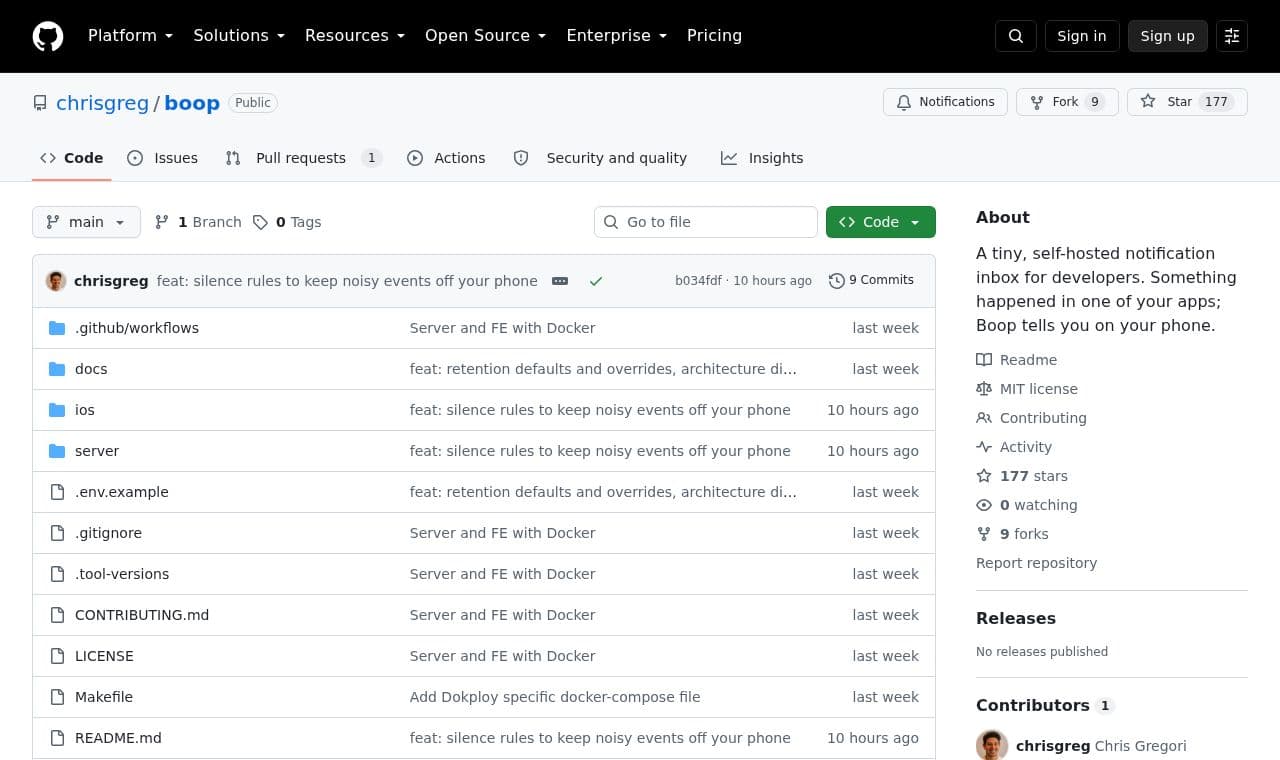View the MIT license link

[x=1027, y=389]
